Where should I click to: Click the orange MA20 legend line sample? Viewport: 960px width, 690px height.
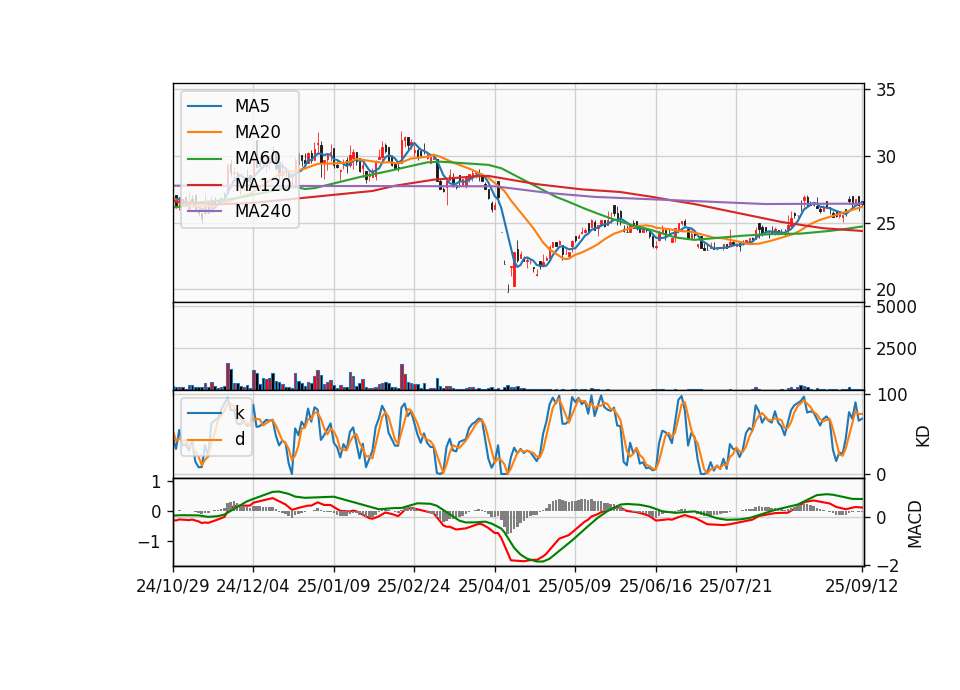[x=204, y=132]
